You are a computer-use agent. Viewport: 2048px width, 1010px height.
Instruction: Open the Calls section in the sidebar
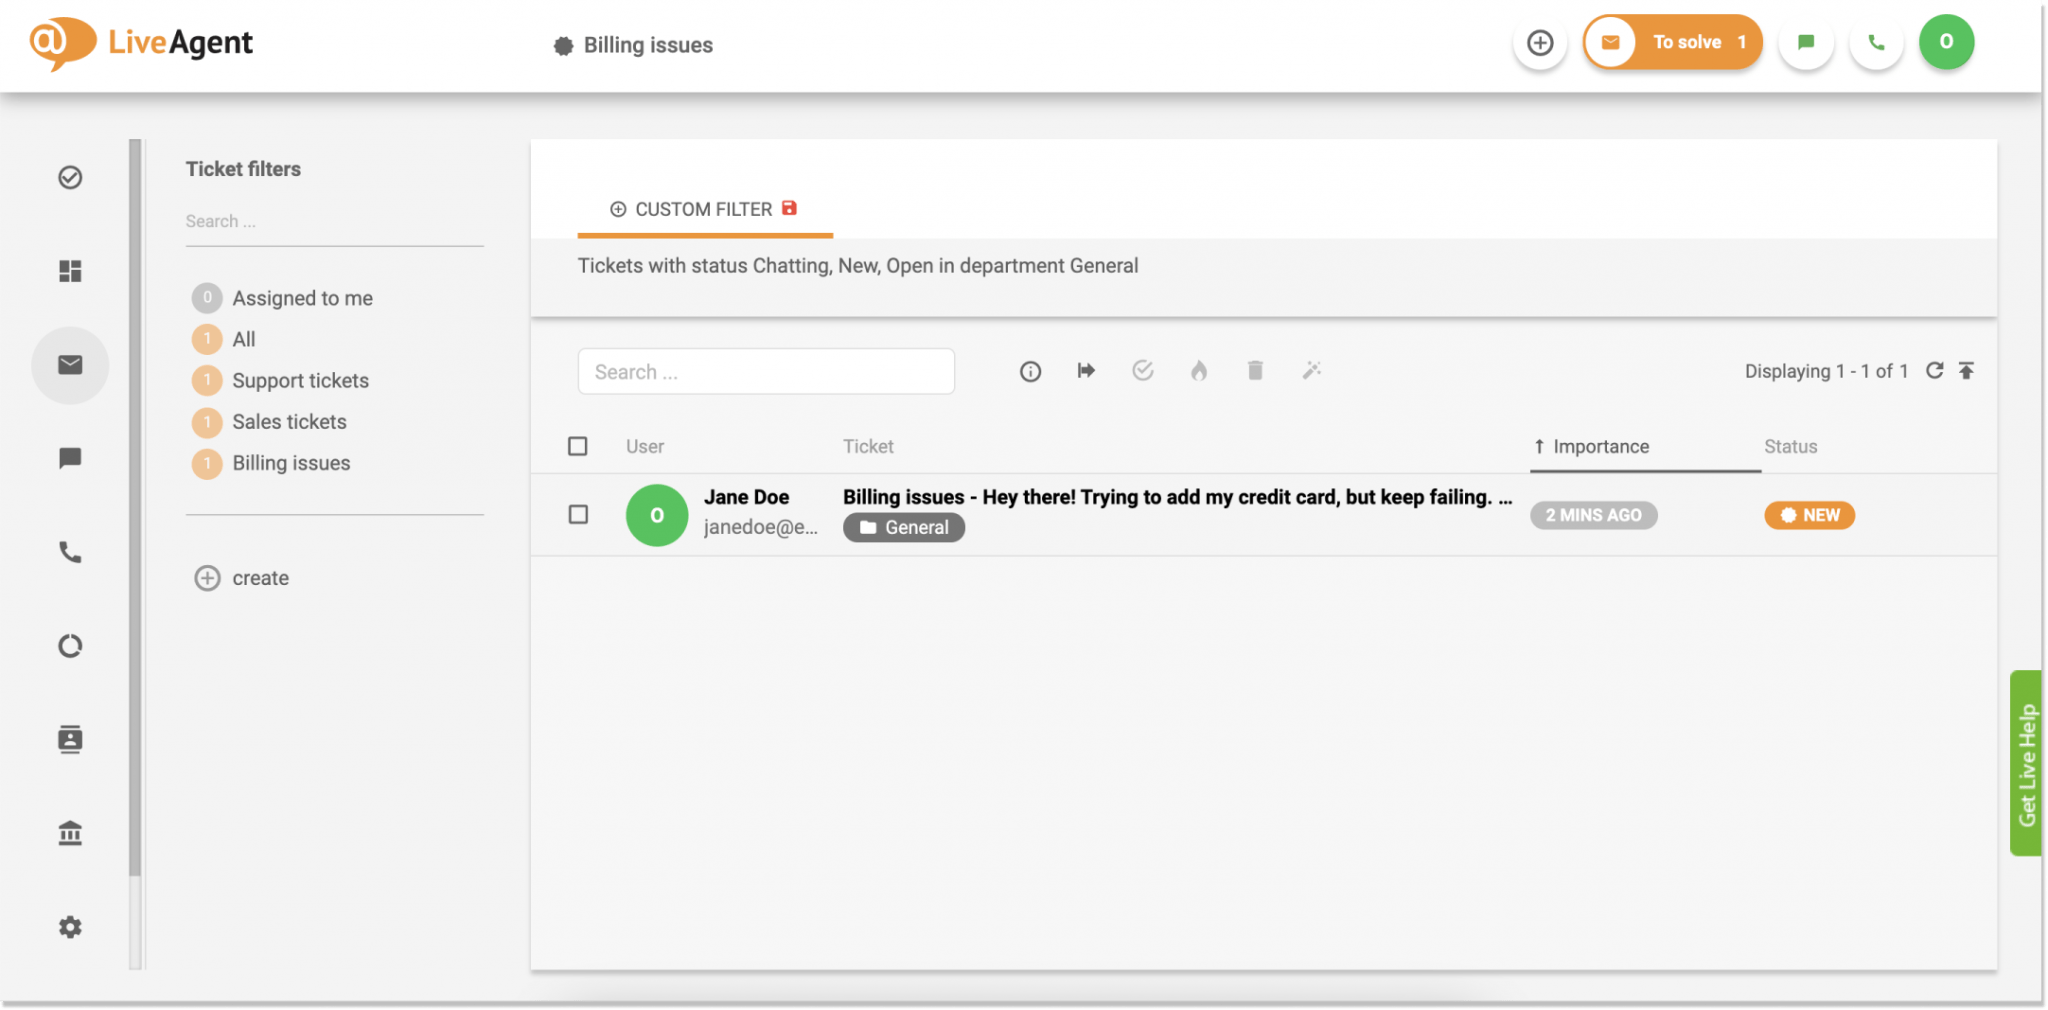[x=70, y=551]
